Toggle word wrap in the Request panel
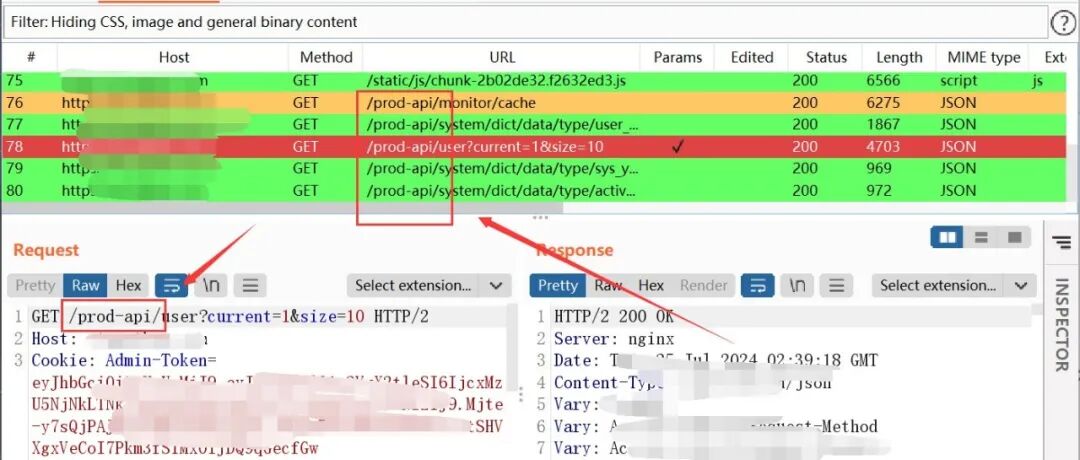 click(172, 285)
